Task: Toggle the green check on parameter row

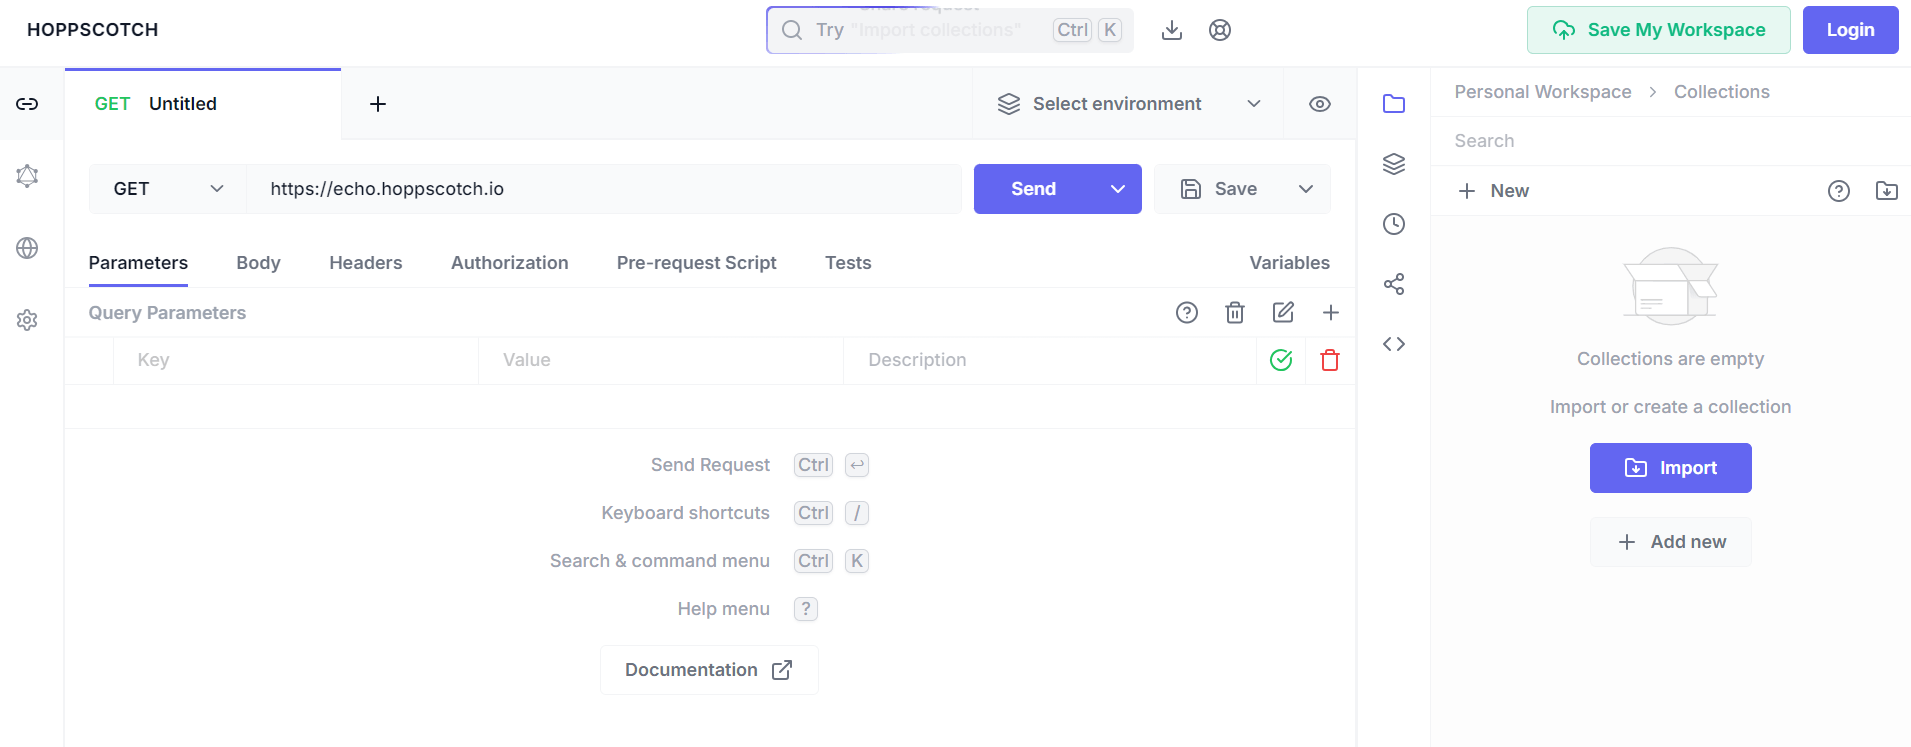Action: [1281, 360]
